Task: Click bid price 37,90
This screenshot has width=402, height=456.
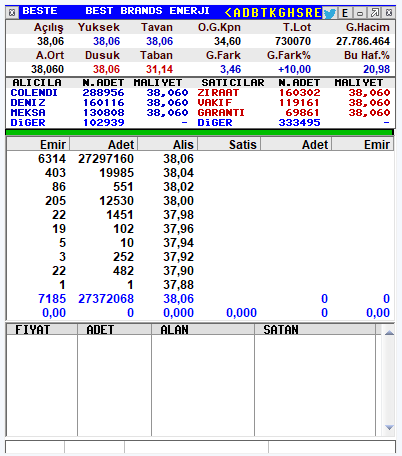Action: [178, 271]
